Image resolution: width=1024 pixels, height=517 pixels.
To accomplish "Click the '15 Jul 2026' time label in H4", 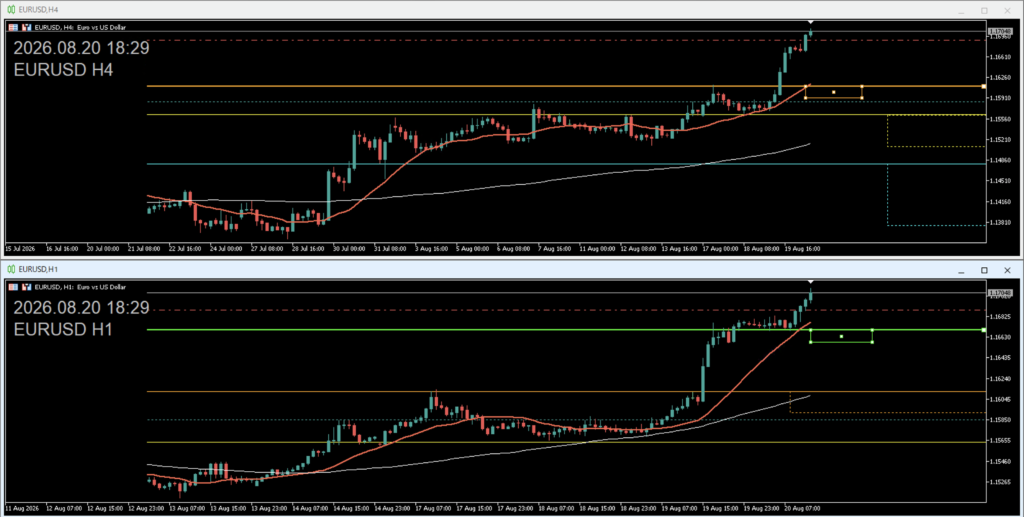I will pyautogui.click(x=20, y=249).
